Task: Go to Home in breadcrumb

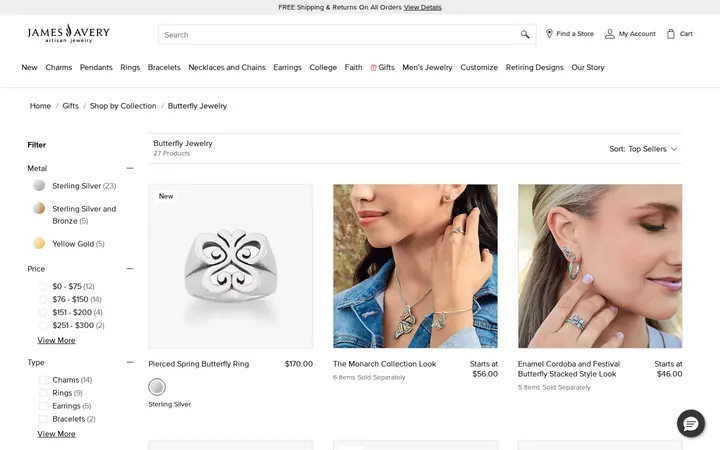Action: 40,106
